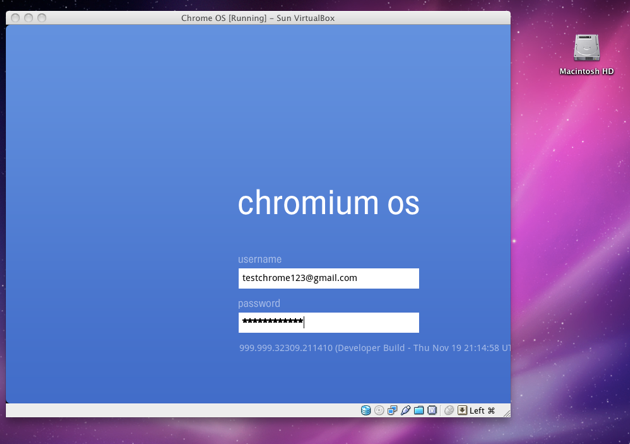Image resolution: width=630 pixels, height=444 pixels.
Task: Click the USB devices status icon
Action: pos(405,410)
